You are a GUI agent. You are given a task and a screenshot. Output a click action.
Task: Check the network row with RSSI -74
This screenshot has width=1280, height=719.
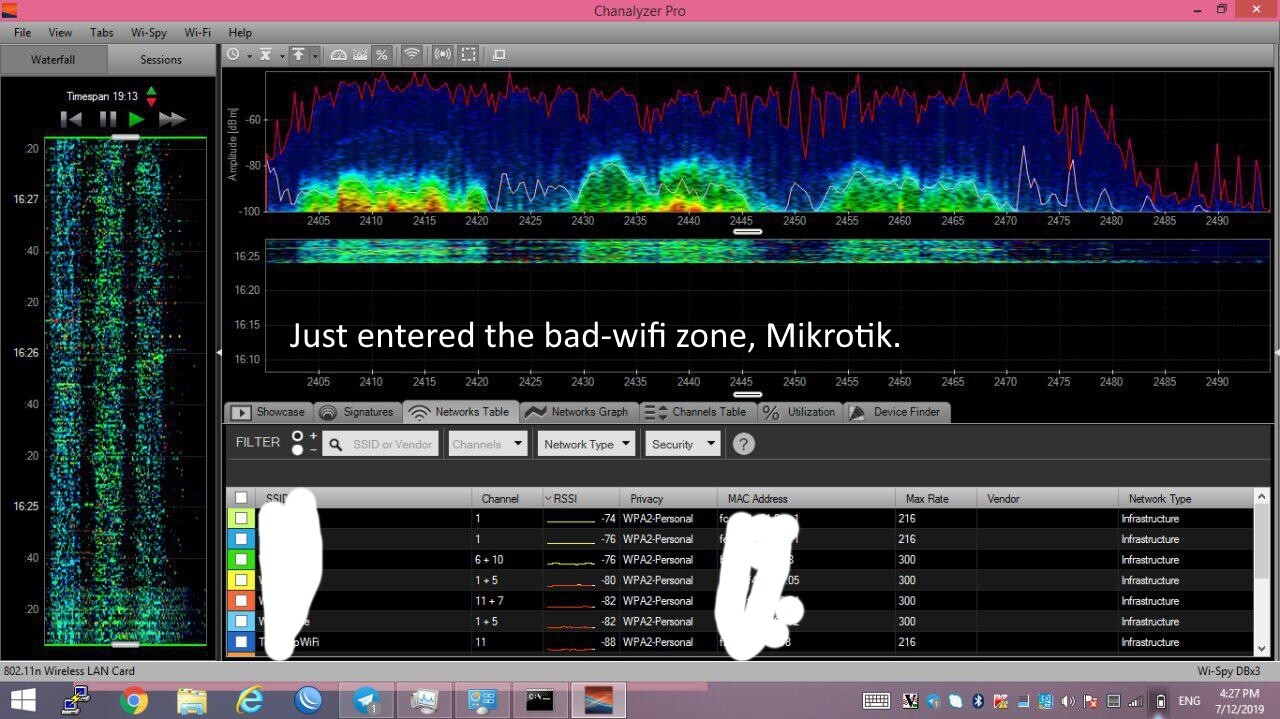[x=241, y=518]
